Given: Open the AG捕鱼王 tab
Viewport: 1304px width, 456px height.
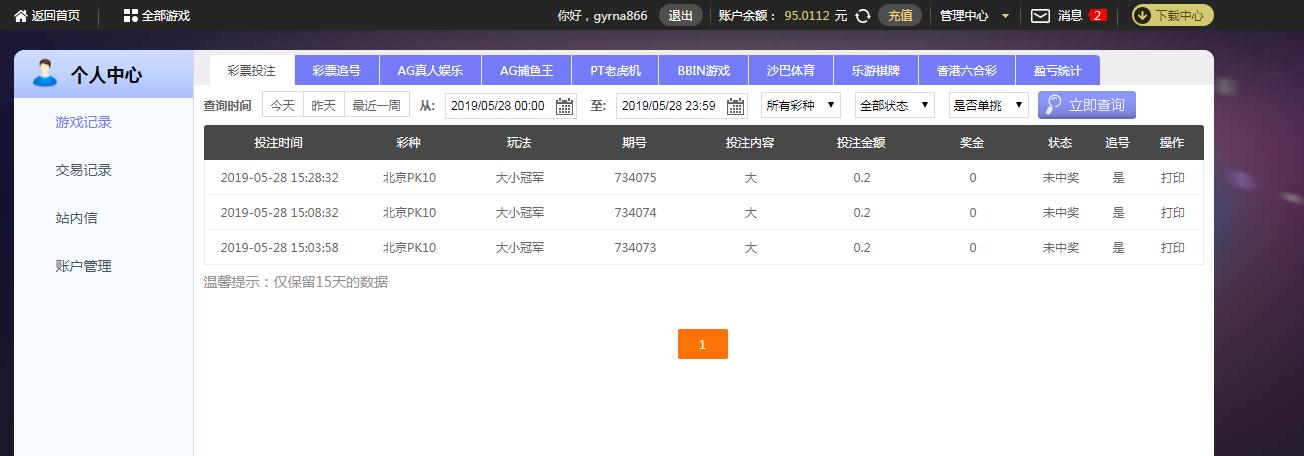Looking at the screenshot, I should [526, 70].
